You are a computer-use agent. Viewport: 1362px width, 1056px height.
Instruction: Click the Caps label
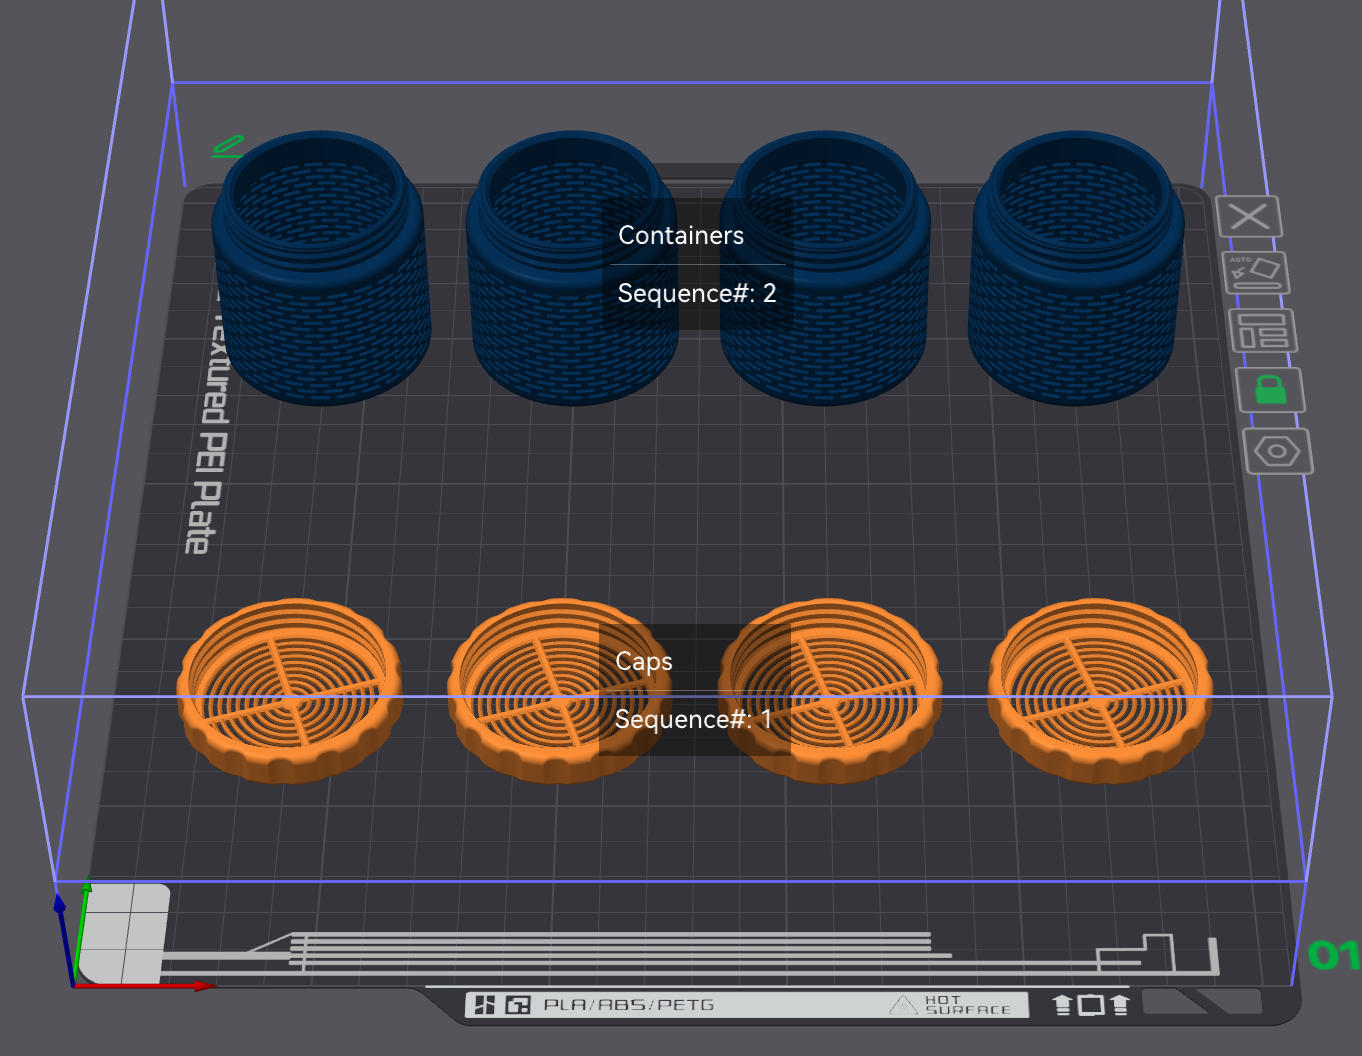[644, 661]
